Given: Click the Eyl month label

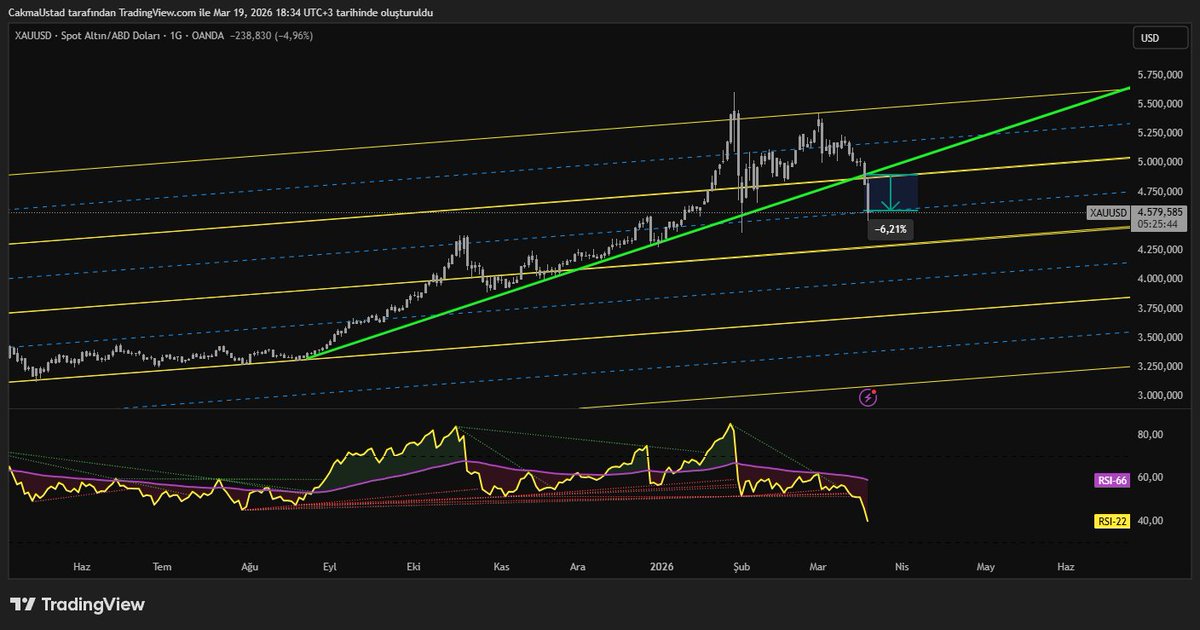Looking at the screenshot, I should coord(329,566).
